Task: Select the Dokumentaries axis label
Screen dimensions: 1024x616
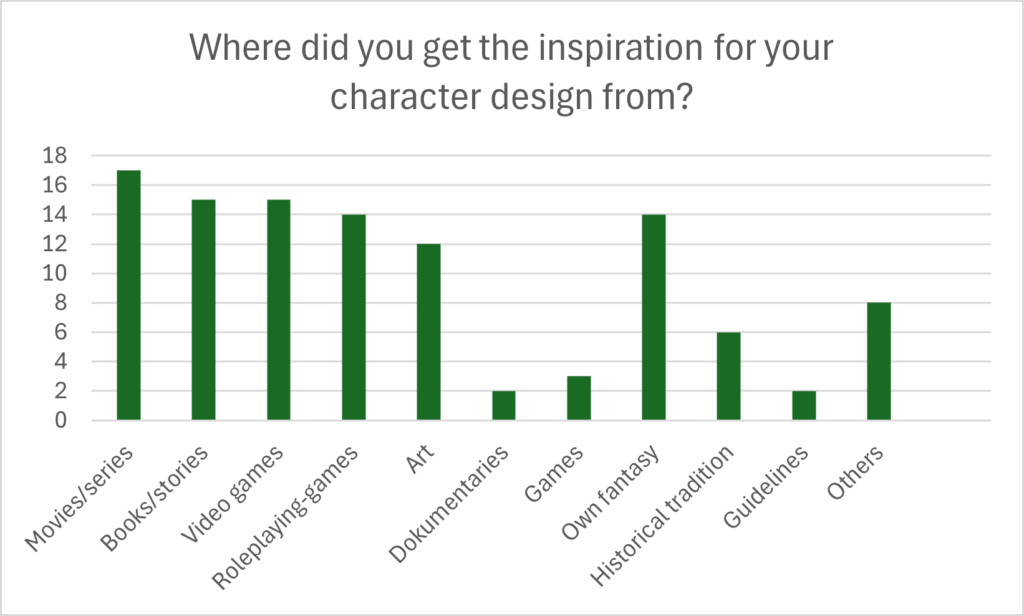Action: tap(449, 504)
